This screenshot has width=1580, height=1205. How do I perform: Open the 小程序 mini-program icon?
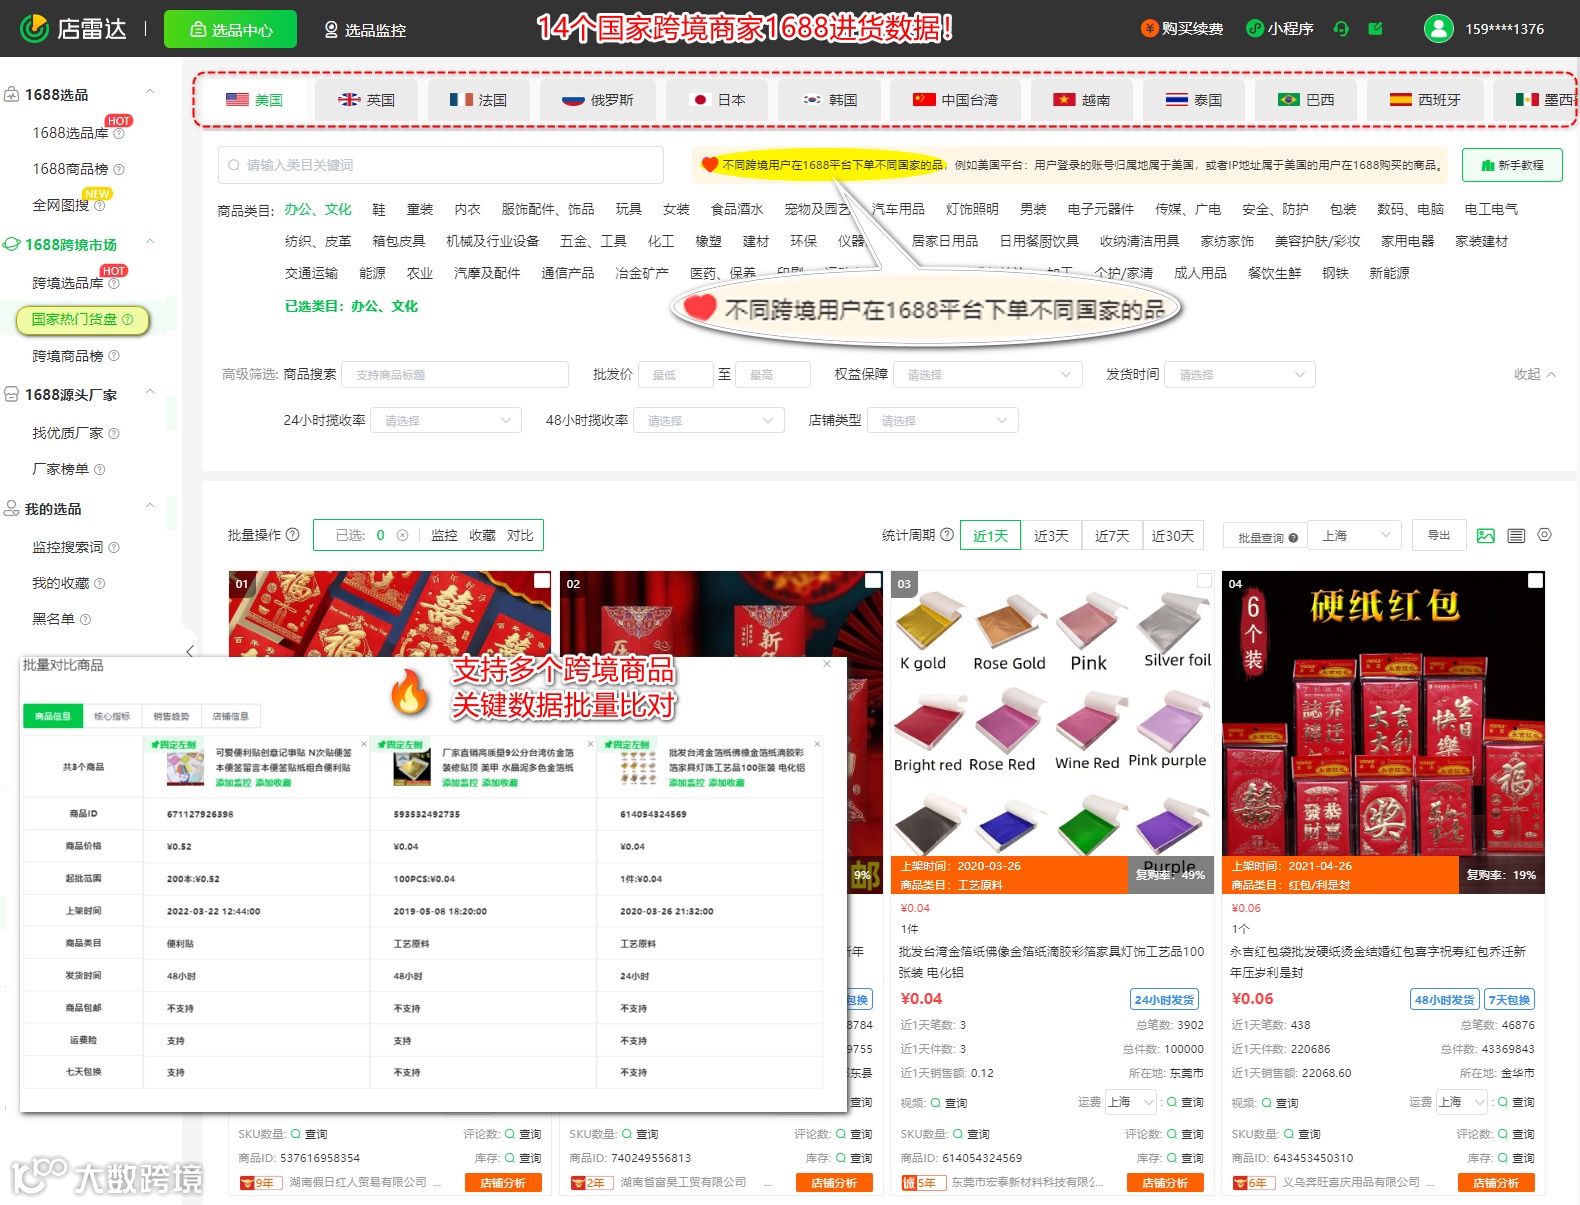[x=1255, y=28]
